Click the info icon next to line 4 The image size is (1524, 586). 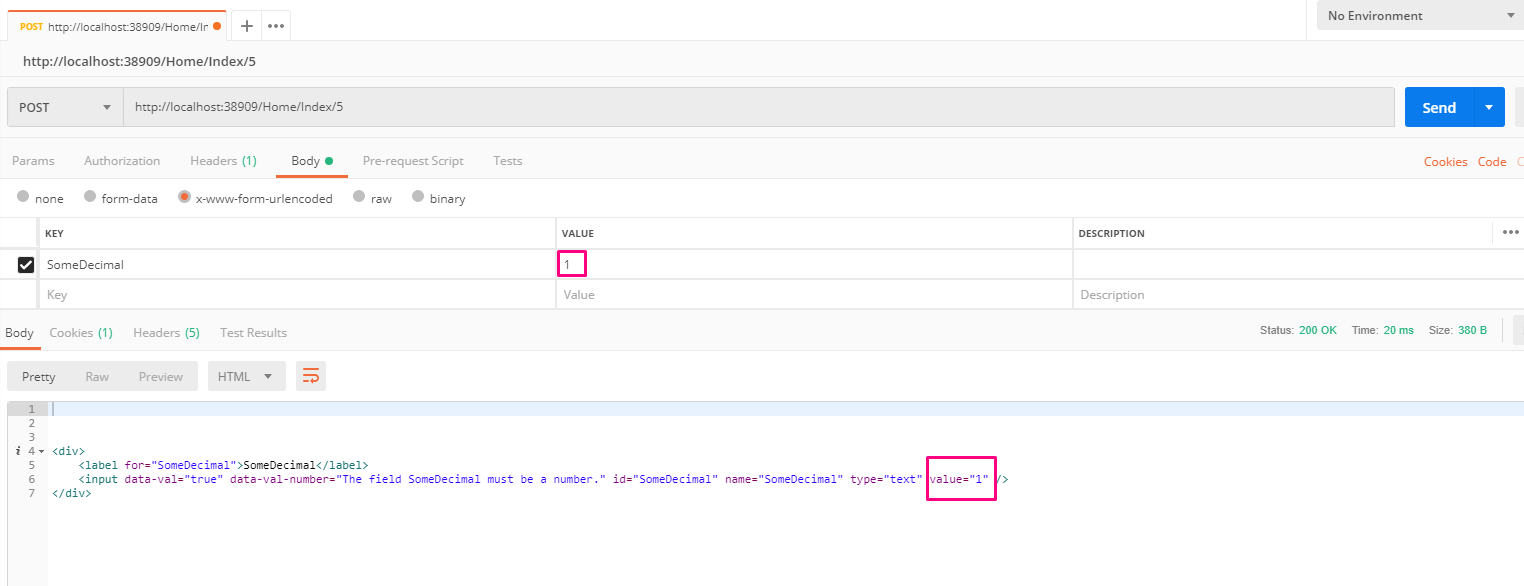coord(16,451)
